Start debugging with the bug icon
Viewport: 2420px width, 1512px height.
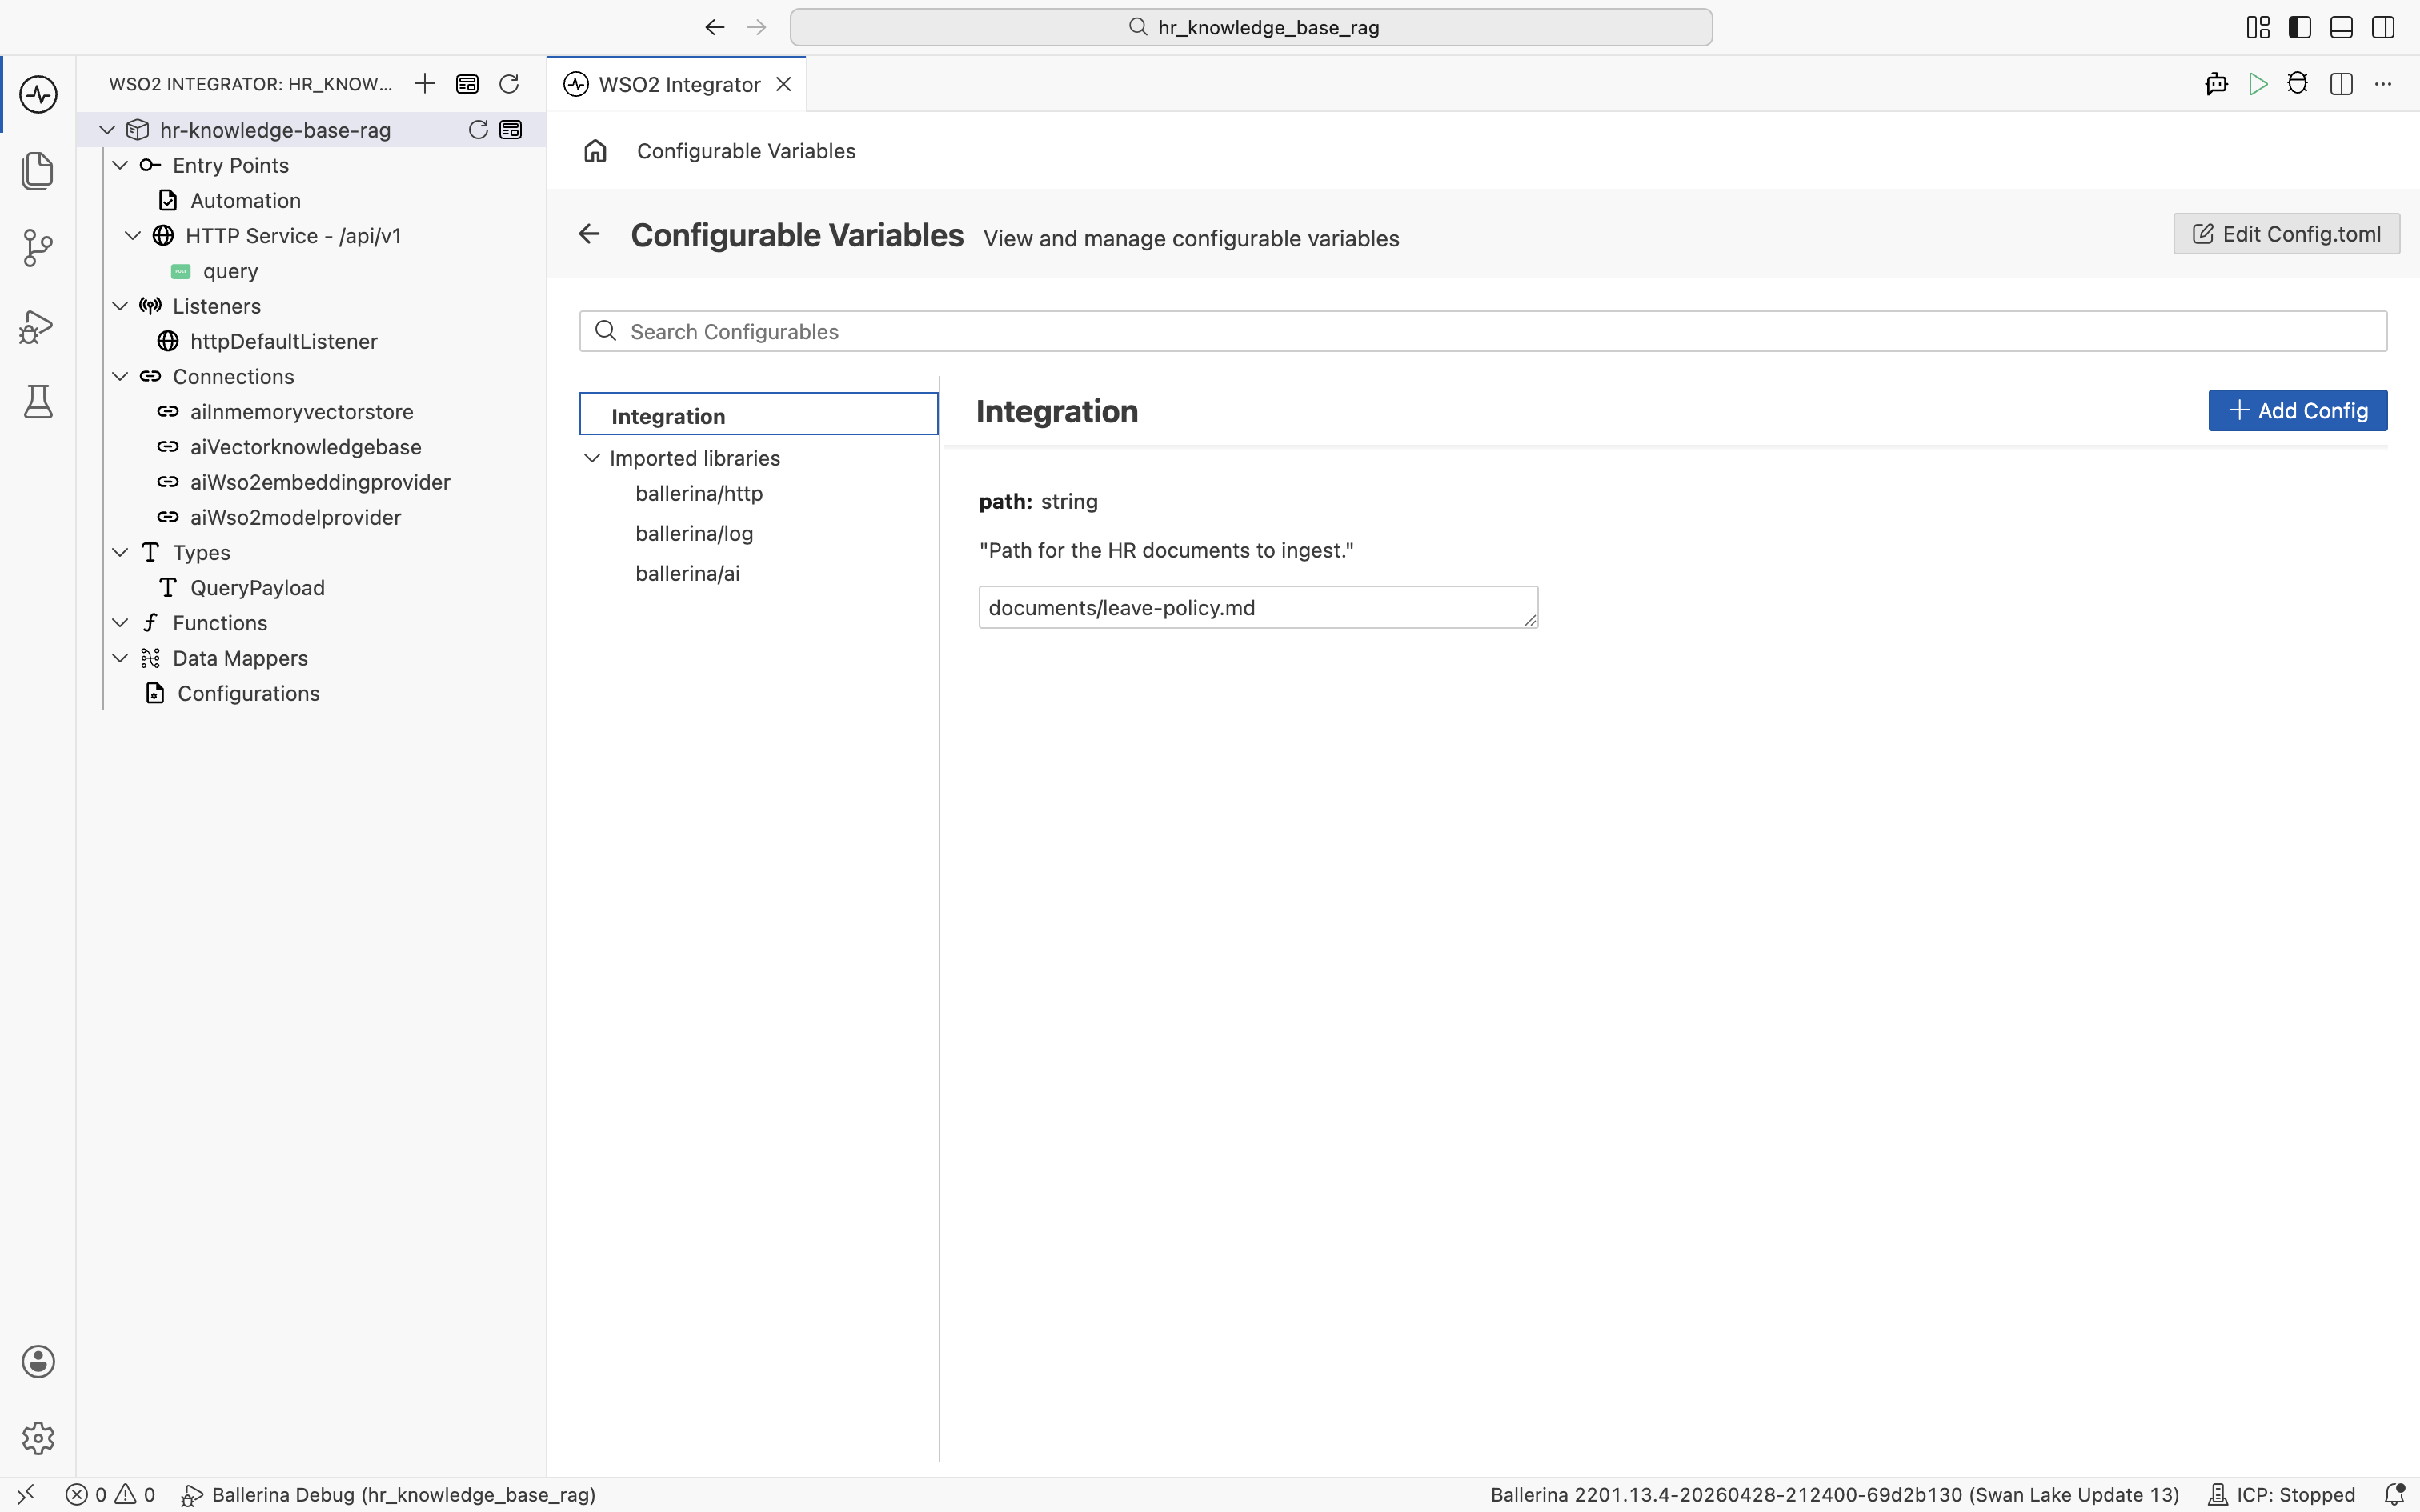click(x=2298, y=84)
